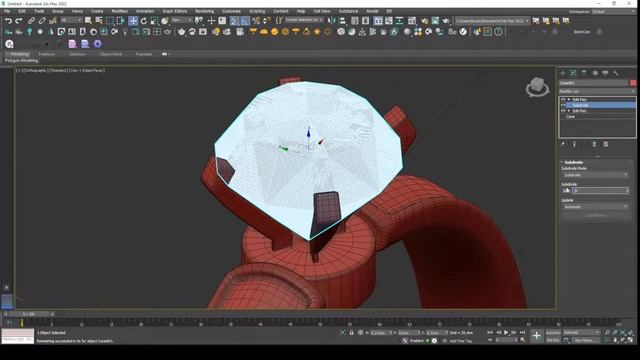Open the Create Selection Set dropdown

tap(304, 20)
